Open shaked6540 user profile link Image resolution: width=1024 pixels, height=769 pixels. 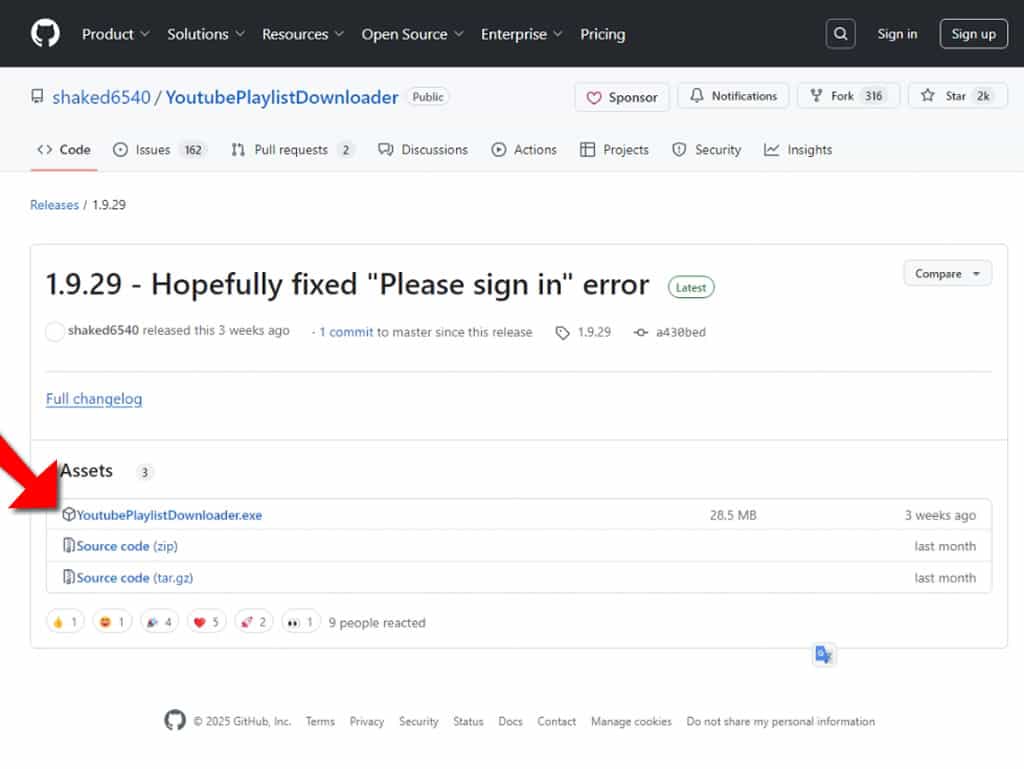101,97
